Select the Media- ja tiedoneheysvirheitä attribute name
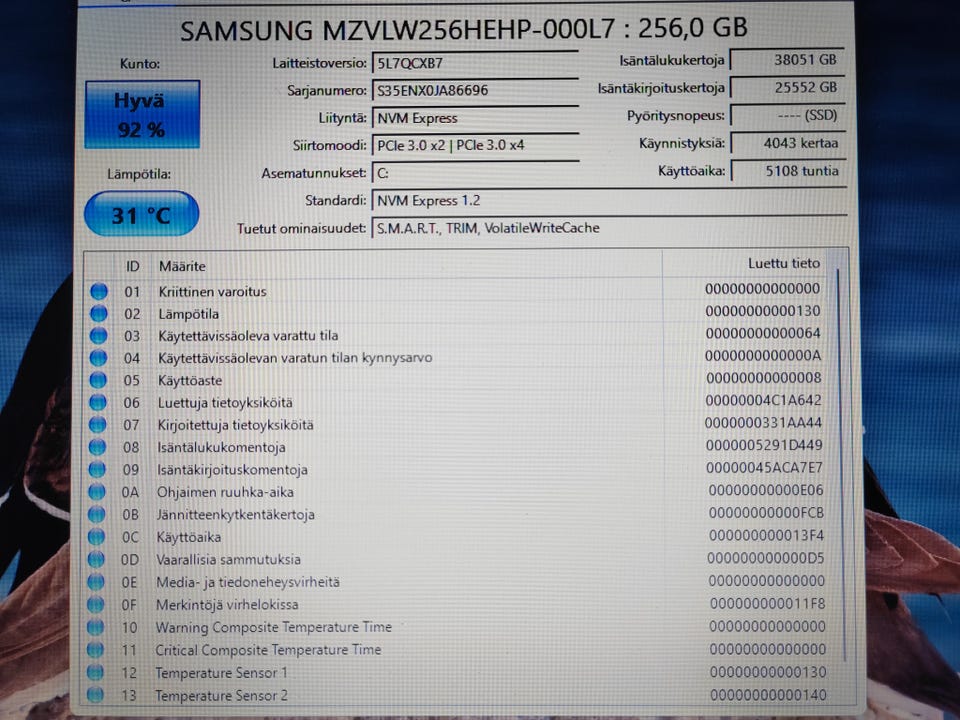The height and width of the screenshot is (720, 960). (x=247, y=582)
